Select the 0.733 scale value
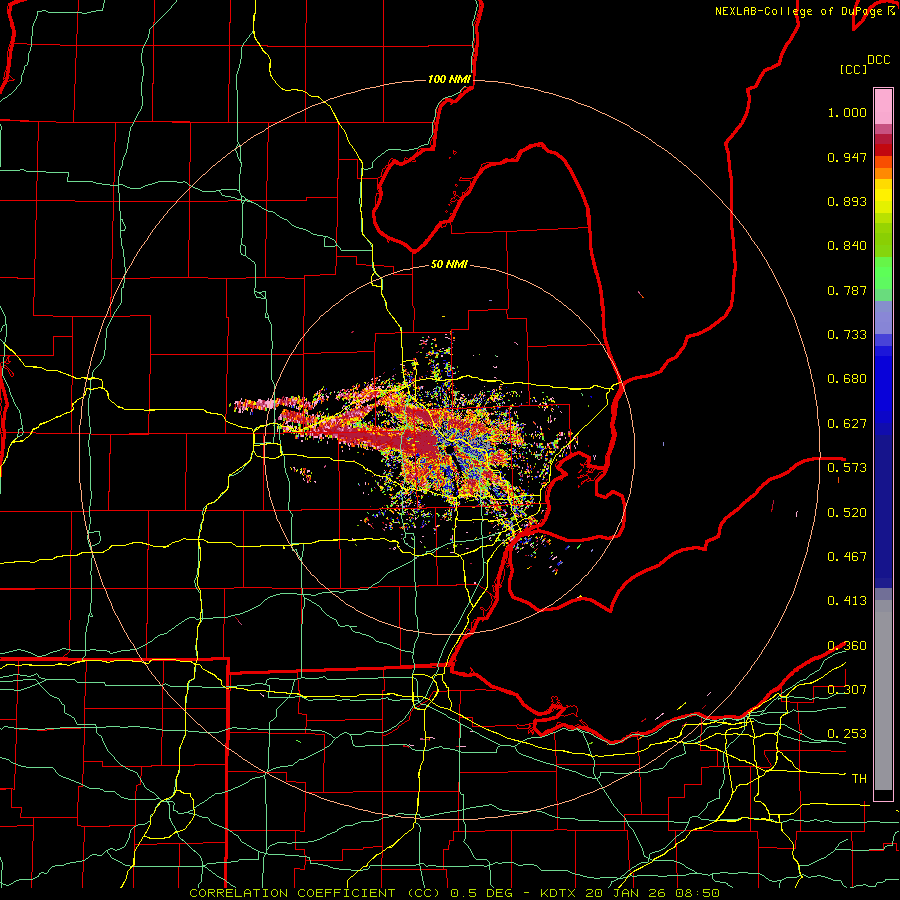The height and width of the screenshot is (900, 900). 847,335
